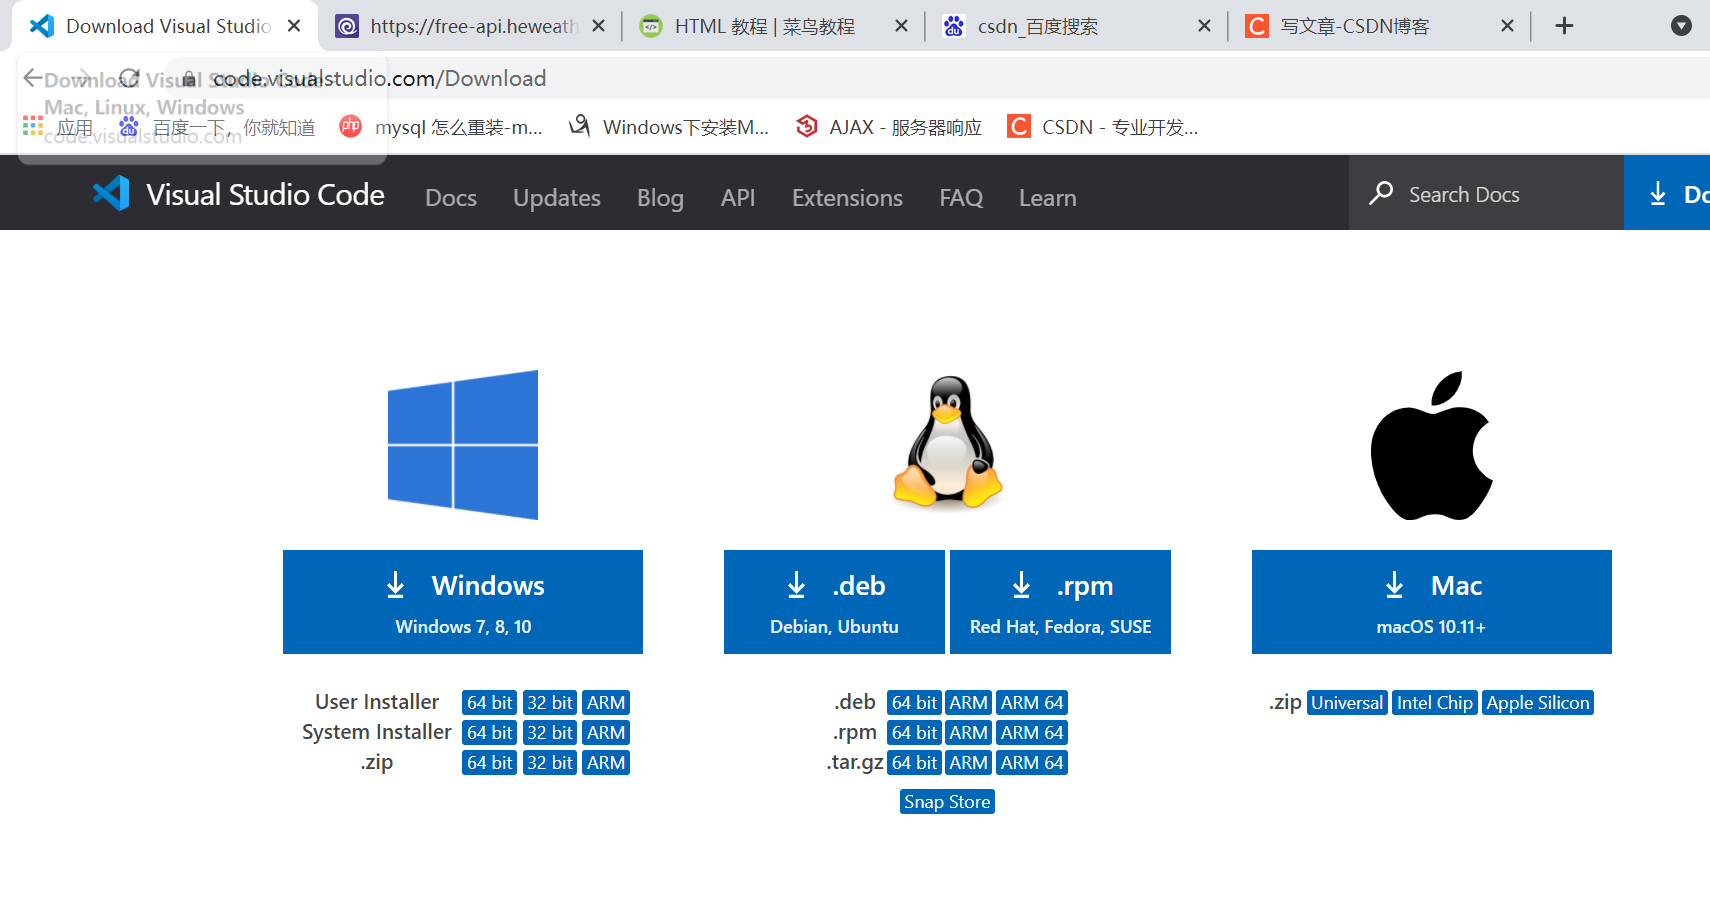
Task: Download the .deb package for Debian, Ubuntu
Action: (834, 602)
